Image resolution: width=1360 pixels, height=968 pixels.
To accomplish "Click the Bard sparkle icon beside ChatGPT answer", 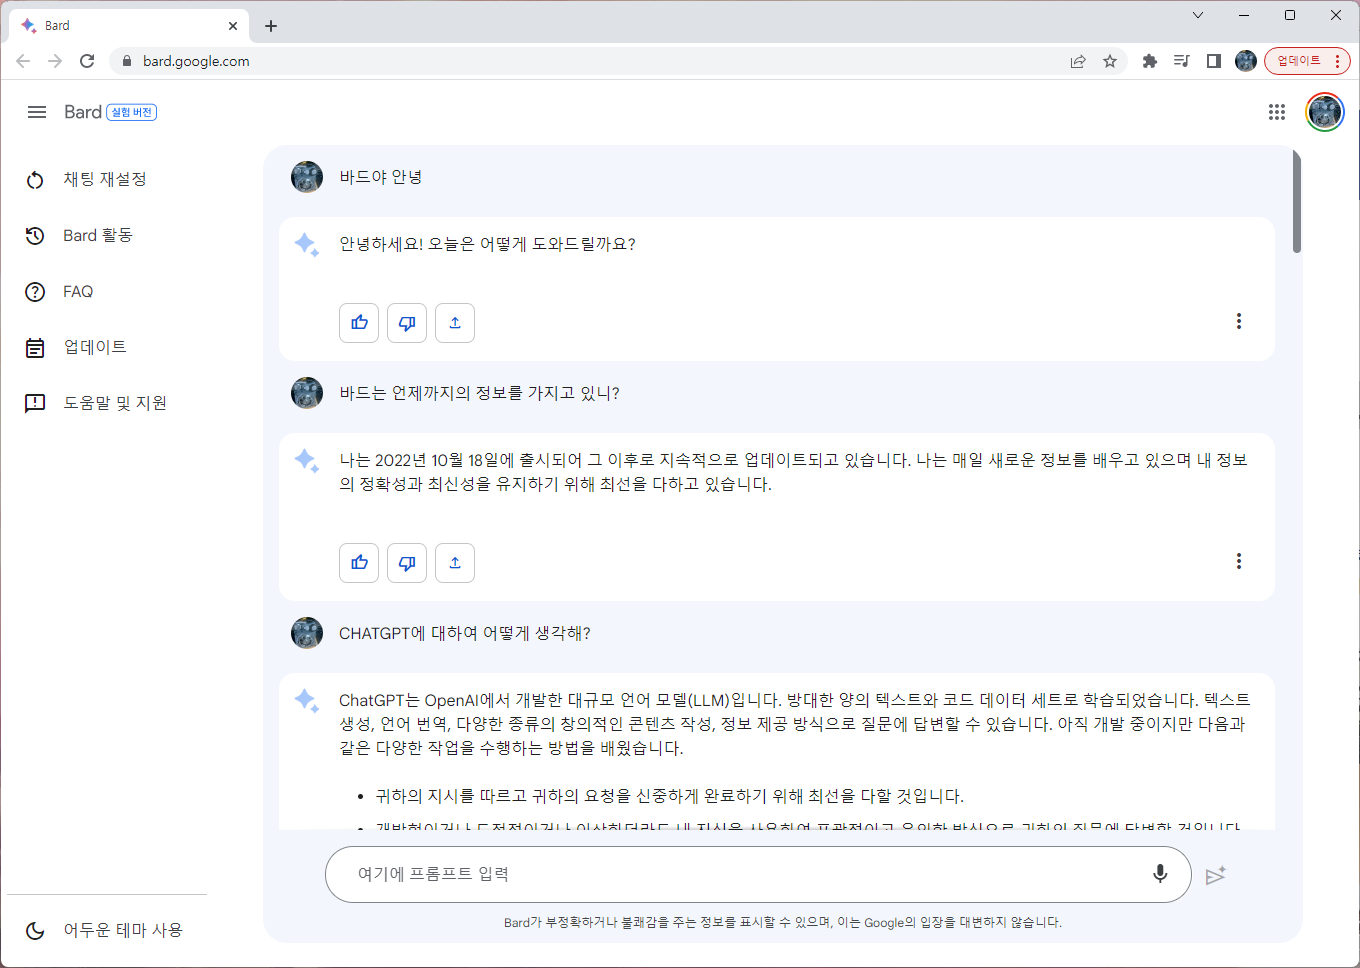I will click(306, 700).
